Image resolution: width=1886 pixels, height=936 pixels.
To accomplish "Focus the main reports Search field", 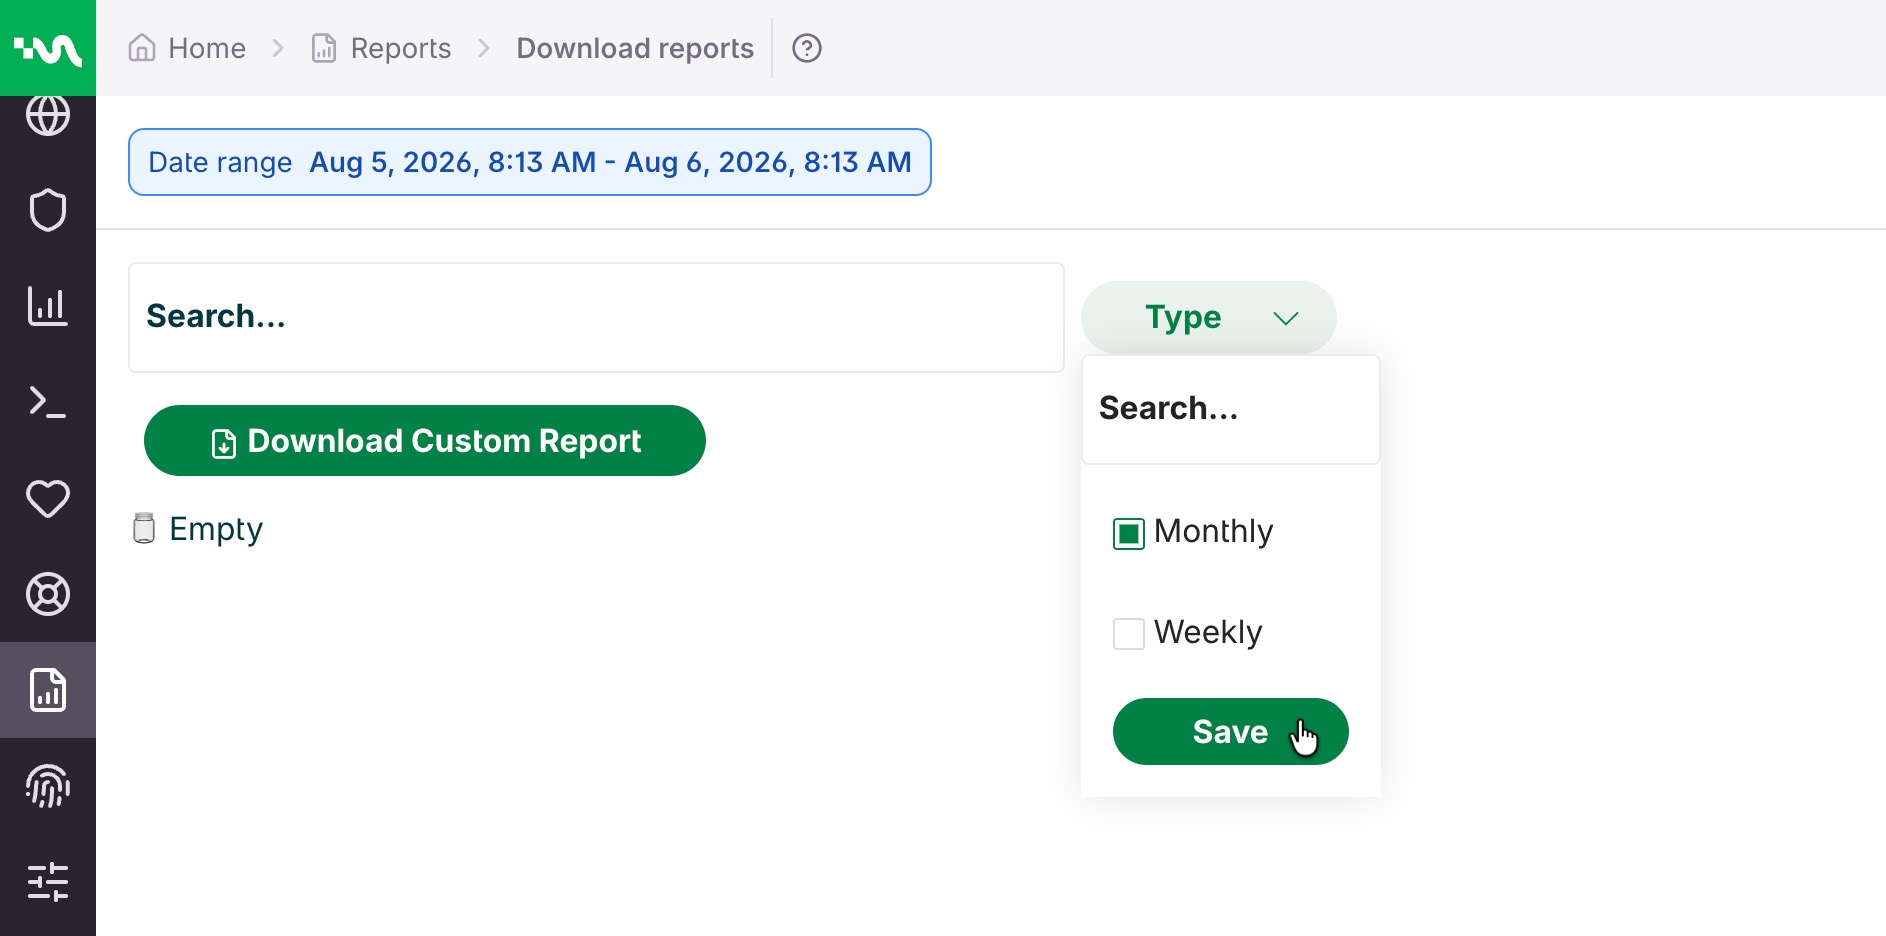I will pyautogui.click(x=596, y=317).
